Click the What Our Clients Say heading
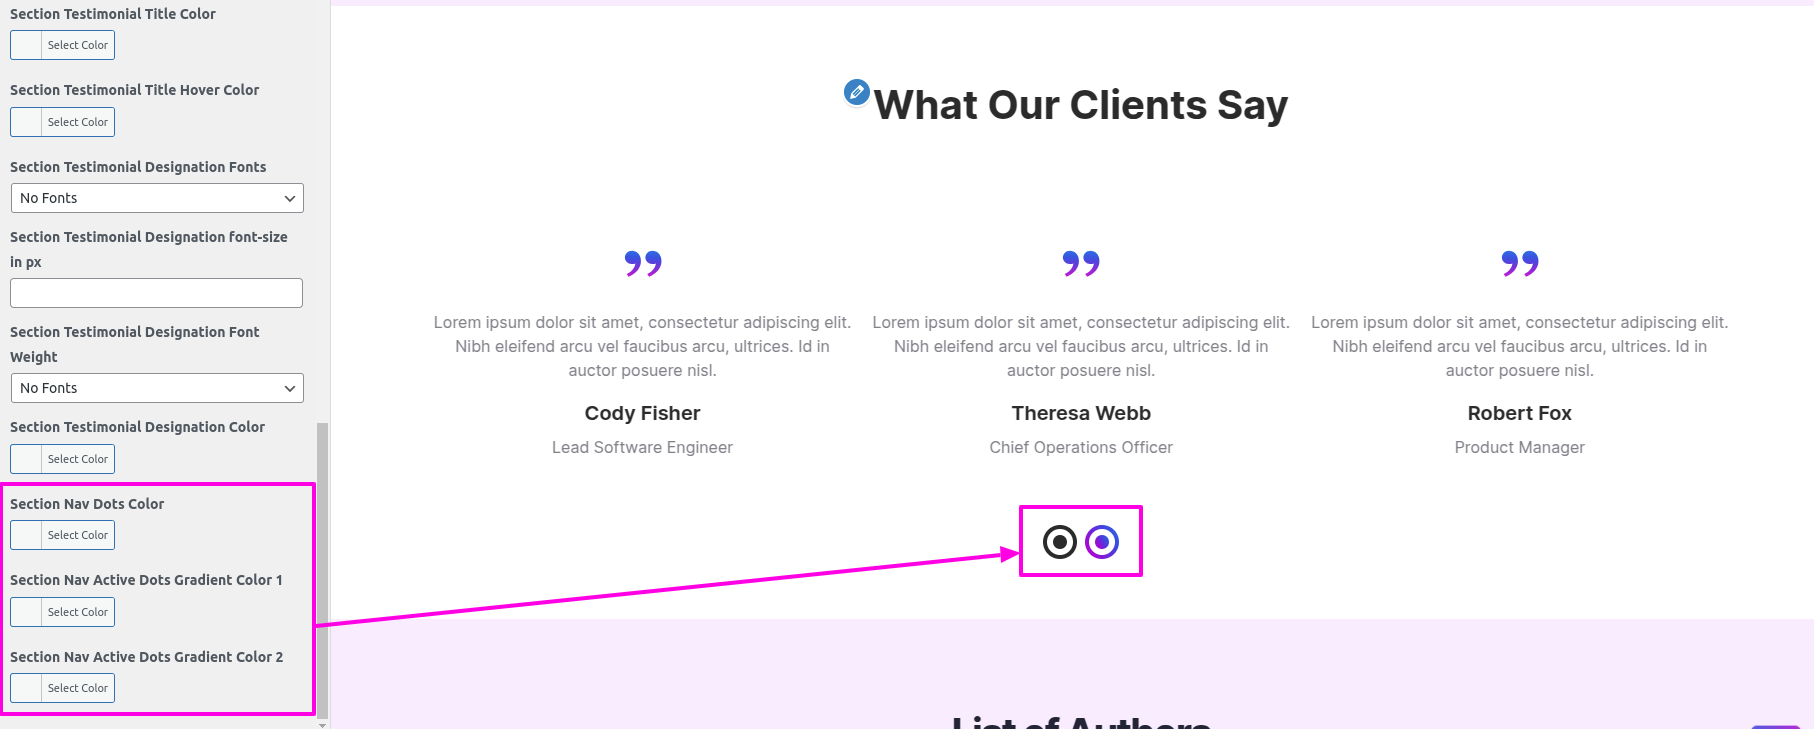Viewport: 1814px width, 729px height. 1081,105
